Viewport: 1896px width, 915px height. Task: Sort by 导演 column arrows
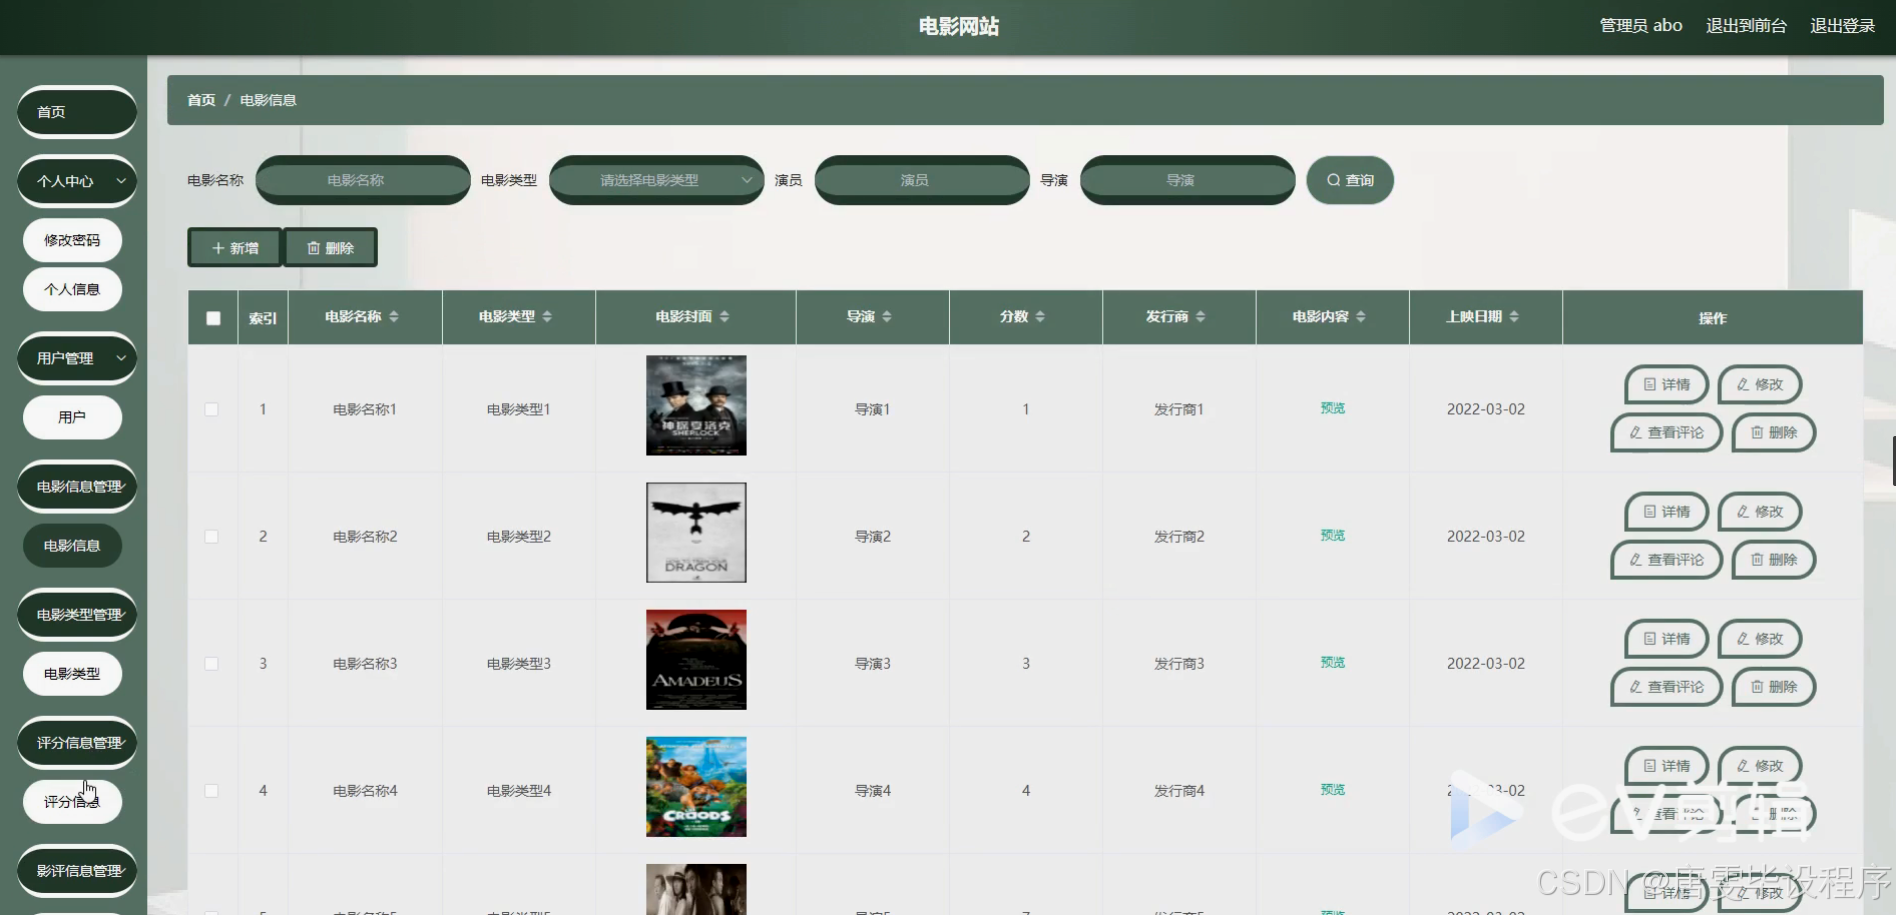[887, 317]
